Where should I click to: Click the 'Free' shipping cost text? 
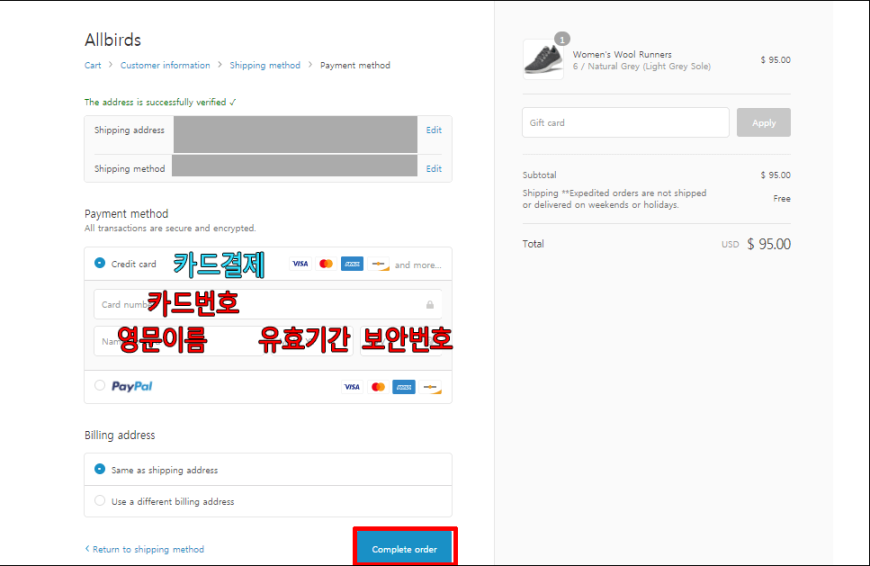(x=782, y=199)
